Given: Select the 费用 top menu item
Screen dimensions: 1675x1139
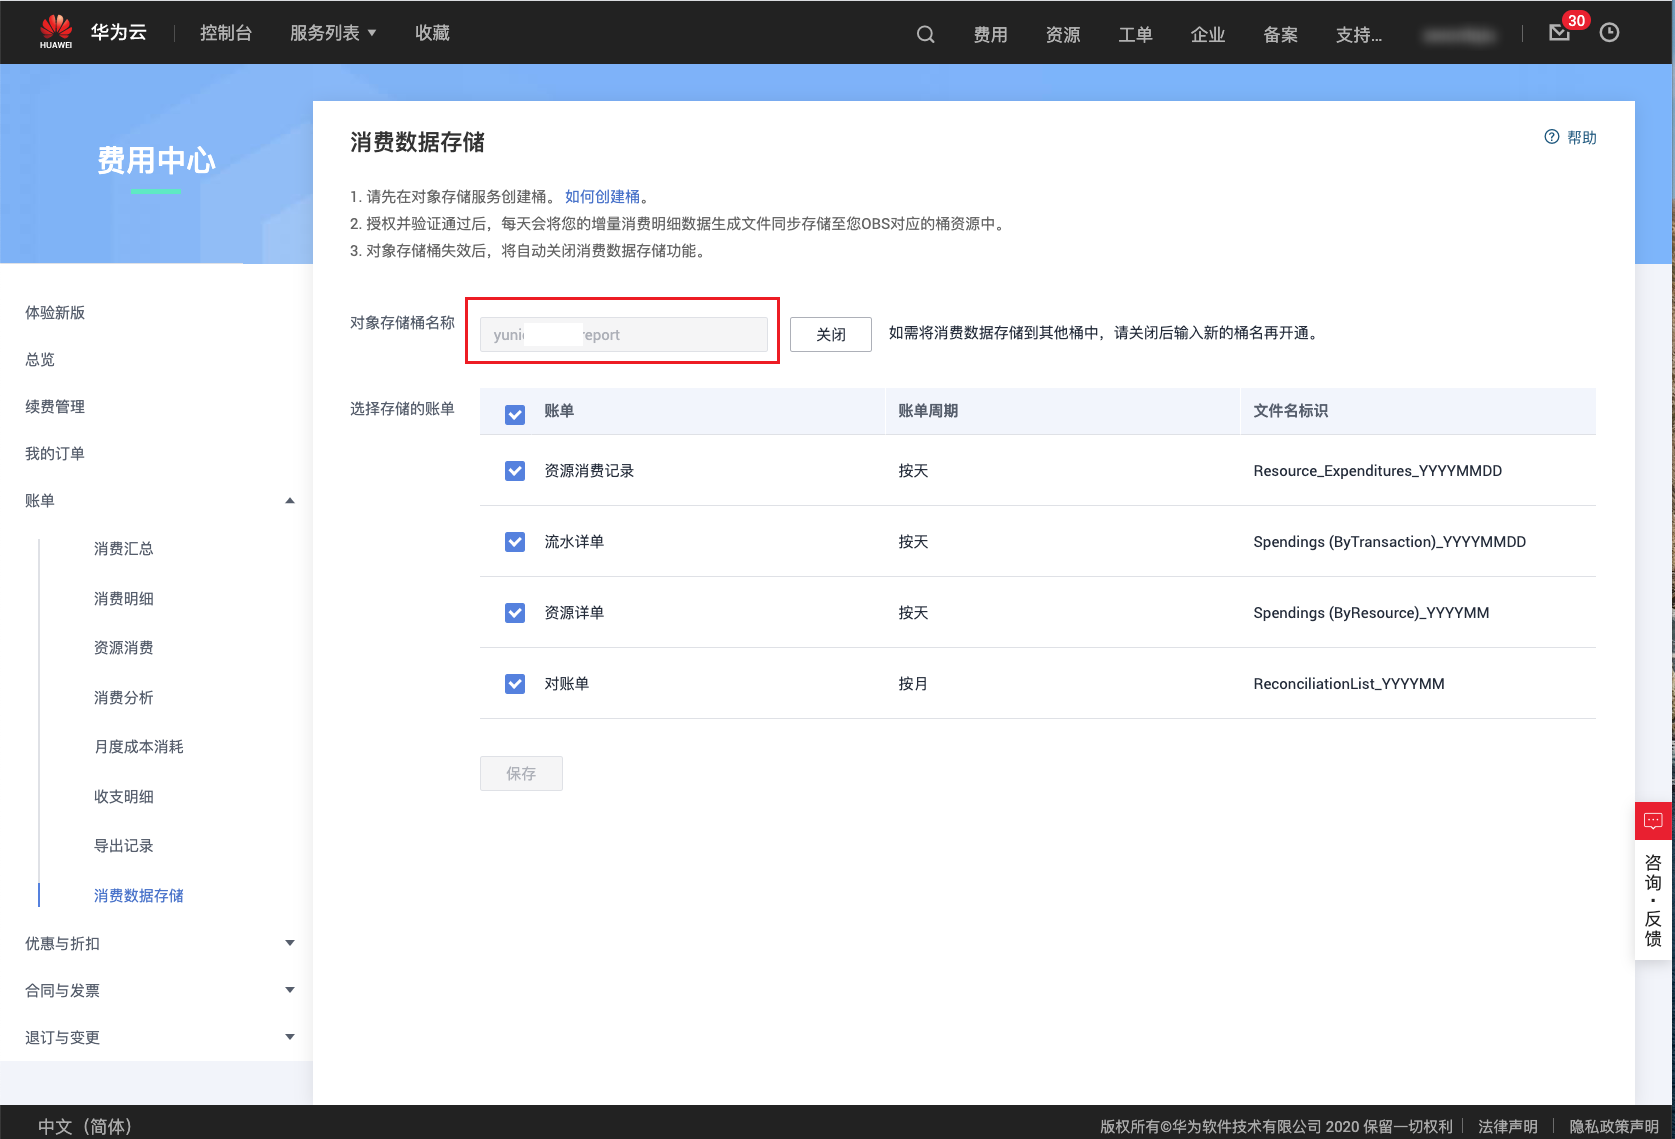Looking at the screenshot, I should click(x=990, y=35).
